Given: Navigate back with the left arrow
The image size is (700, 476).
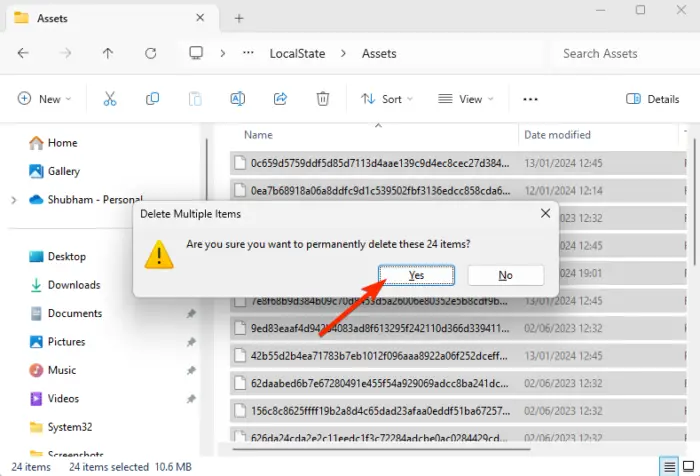Looking at the screenshot, I should [x=23, y=54].
